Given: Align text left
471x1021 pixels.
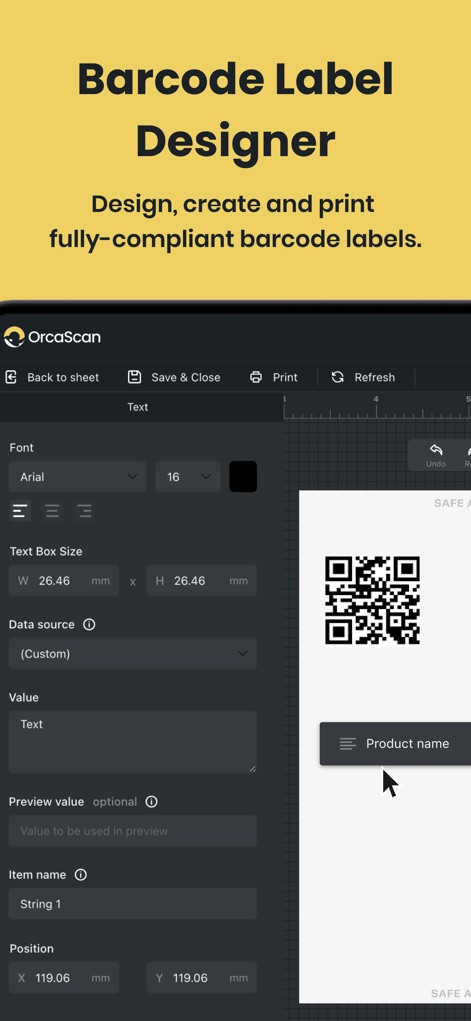Looking at the screenshot, I should (20, 511).
